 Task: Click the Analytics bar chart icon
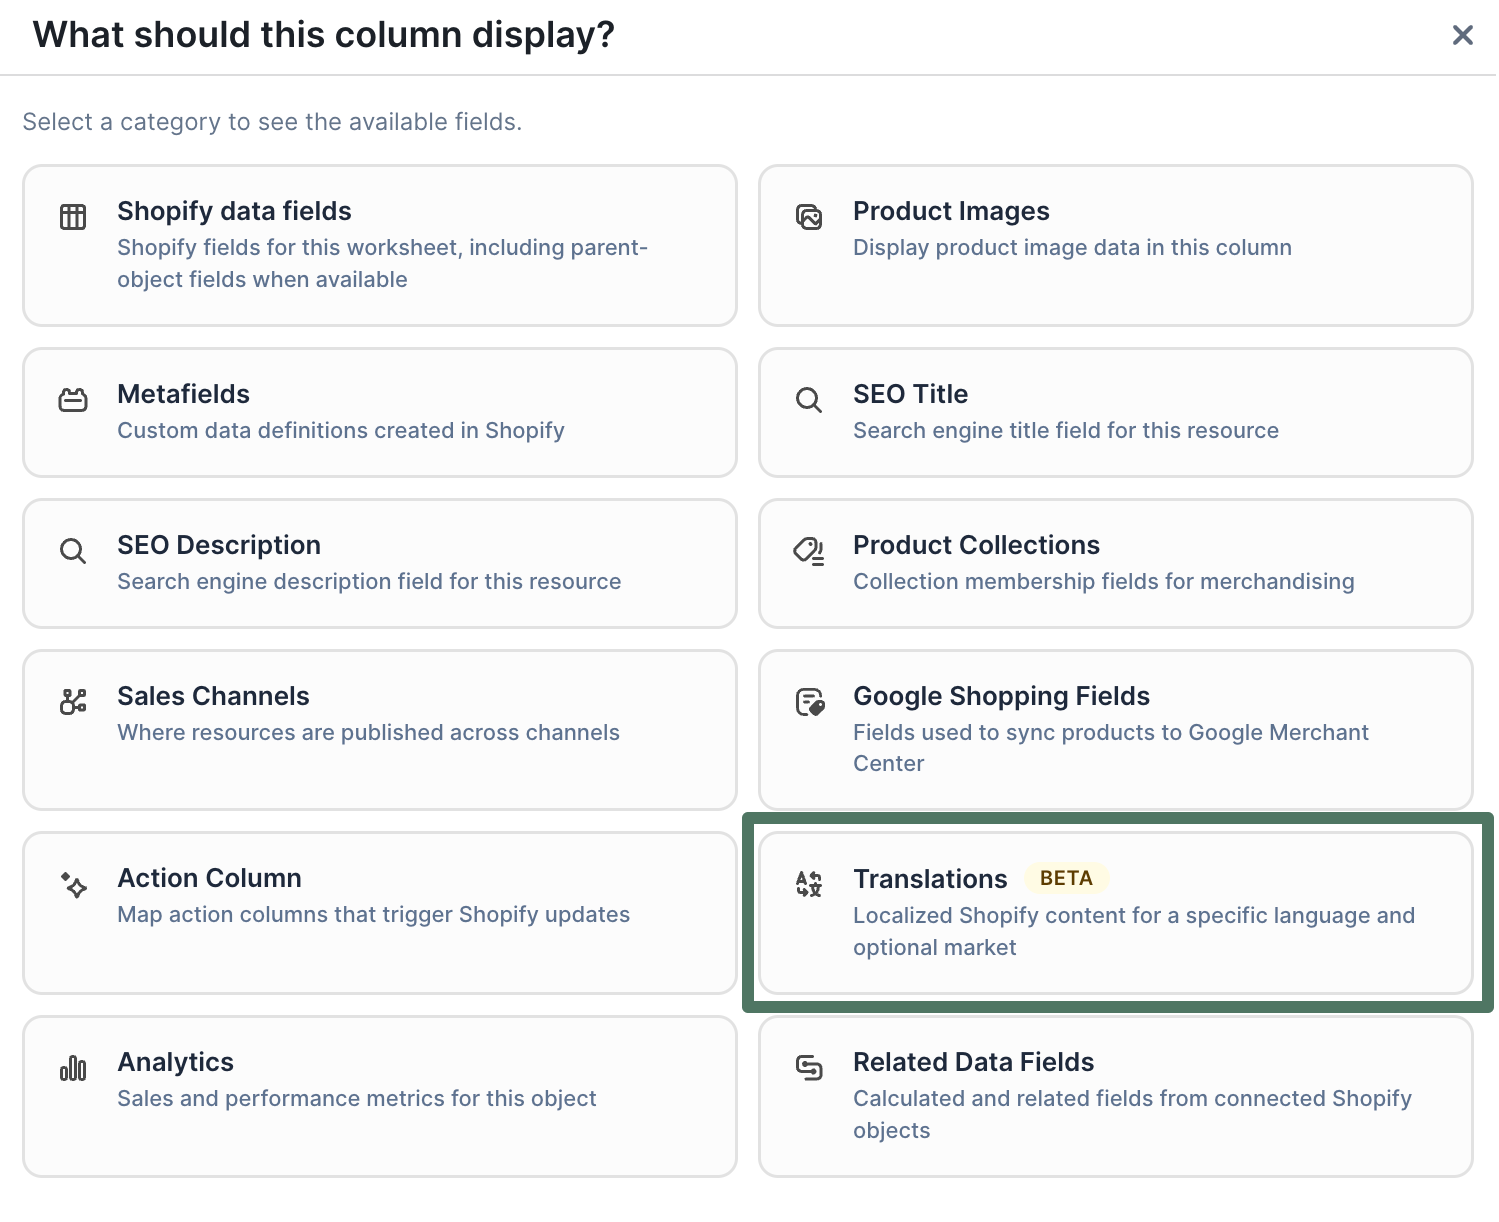(x=73, y=1068)
